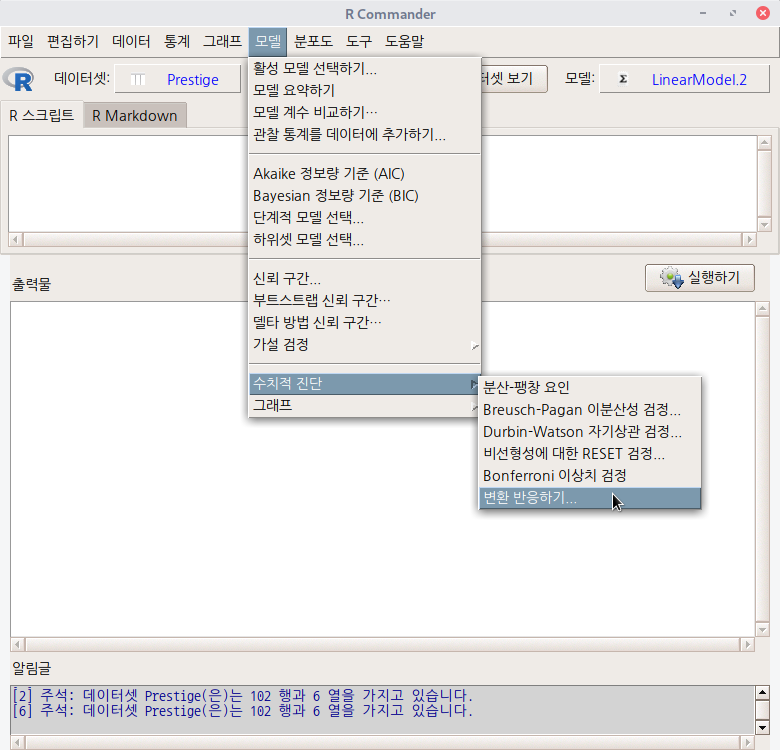Image resolution: width=780 pixels, height=750 pixels.
Task: Expand the 가설 검정 submenu
Action: 365,344
